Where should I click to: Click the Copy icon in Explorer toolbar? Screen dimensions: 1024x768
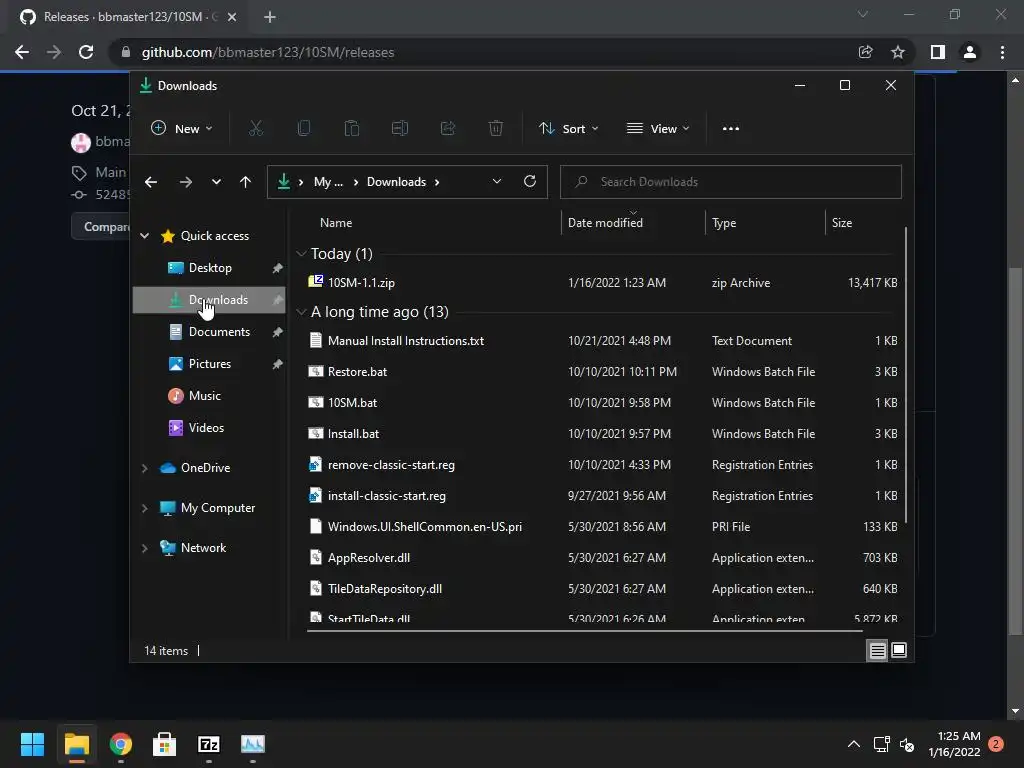304,129
